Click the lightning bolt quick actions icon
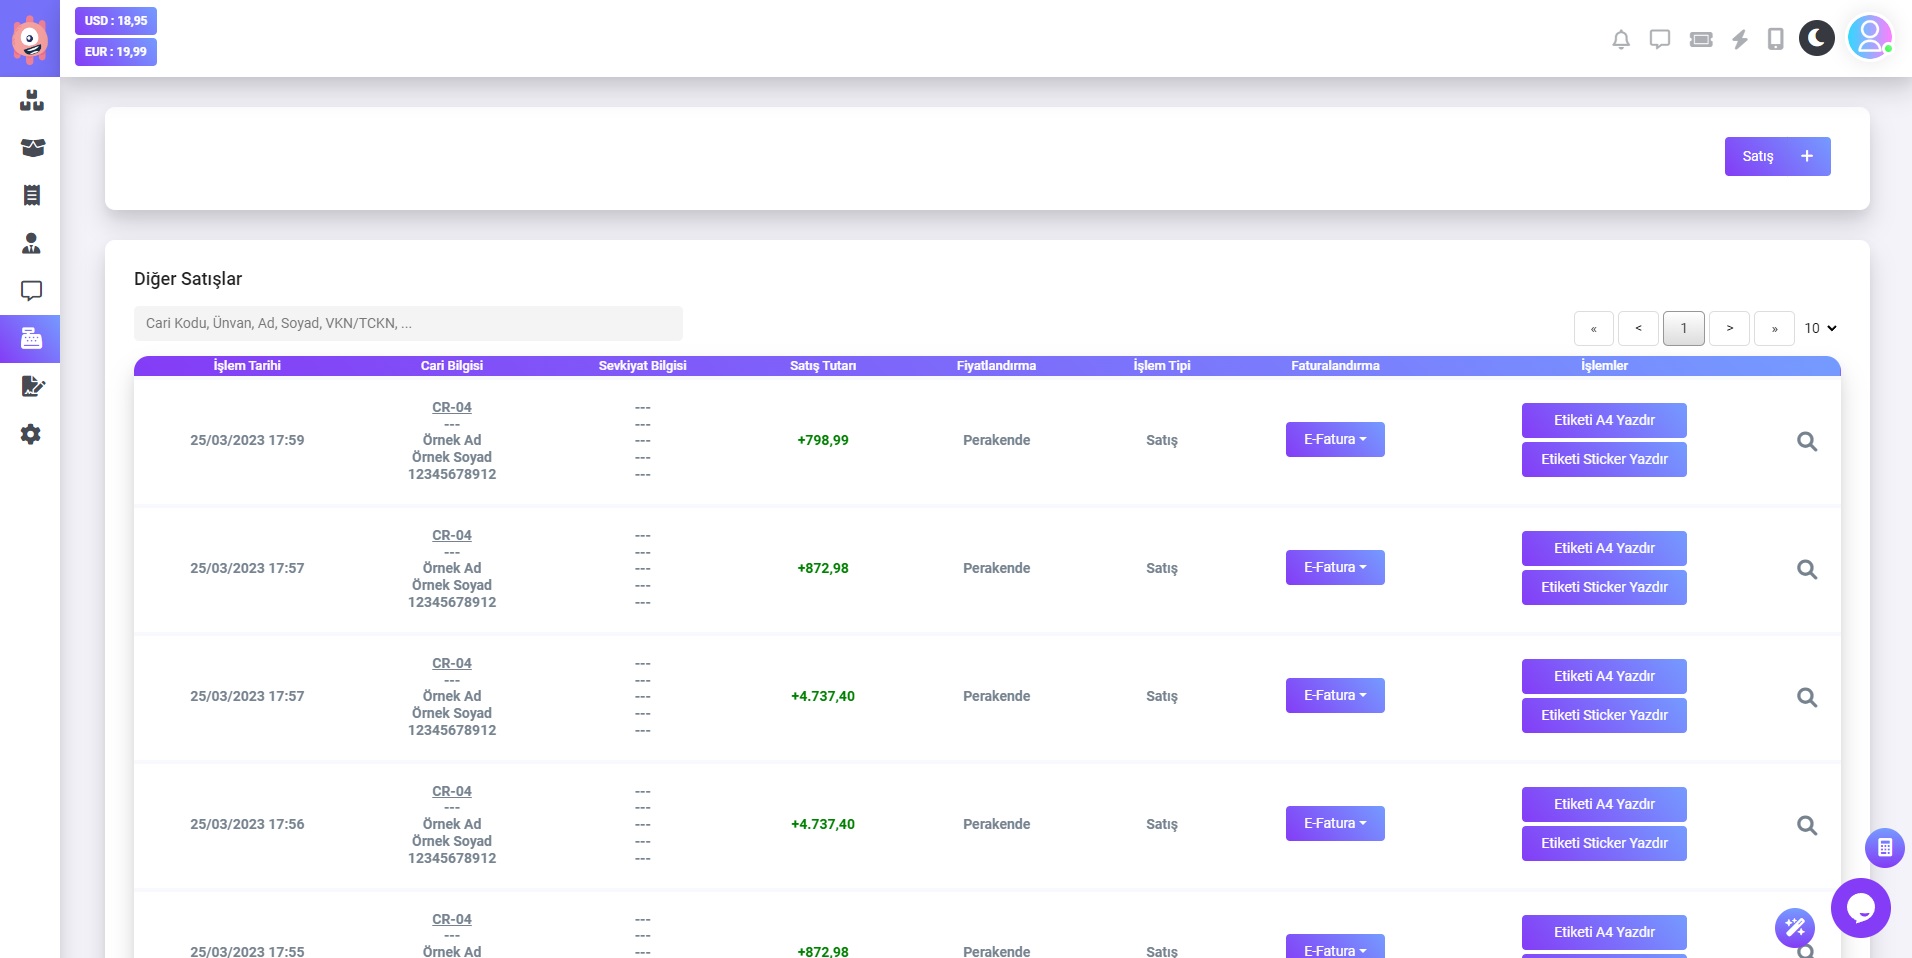The width and height of the screenshot is (1912, 958). pyautogui.click(x=1740, y=40)
